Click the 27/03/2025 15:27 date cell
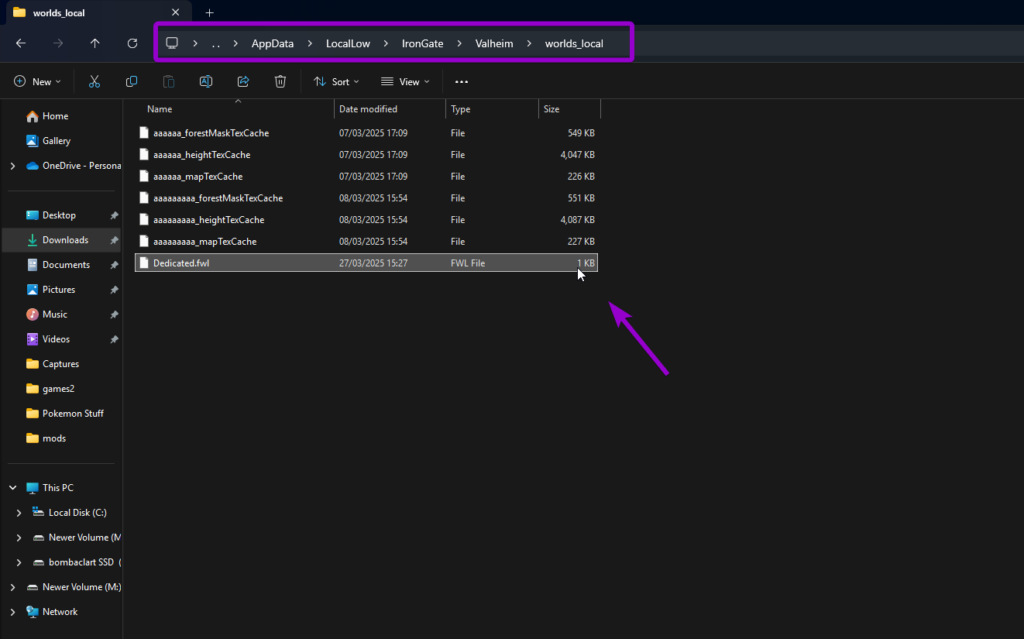The width and height of the screenshot is (1024, 639). click(x=373, y=263)
